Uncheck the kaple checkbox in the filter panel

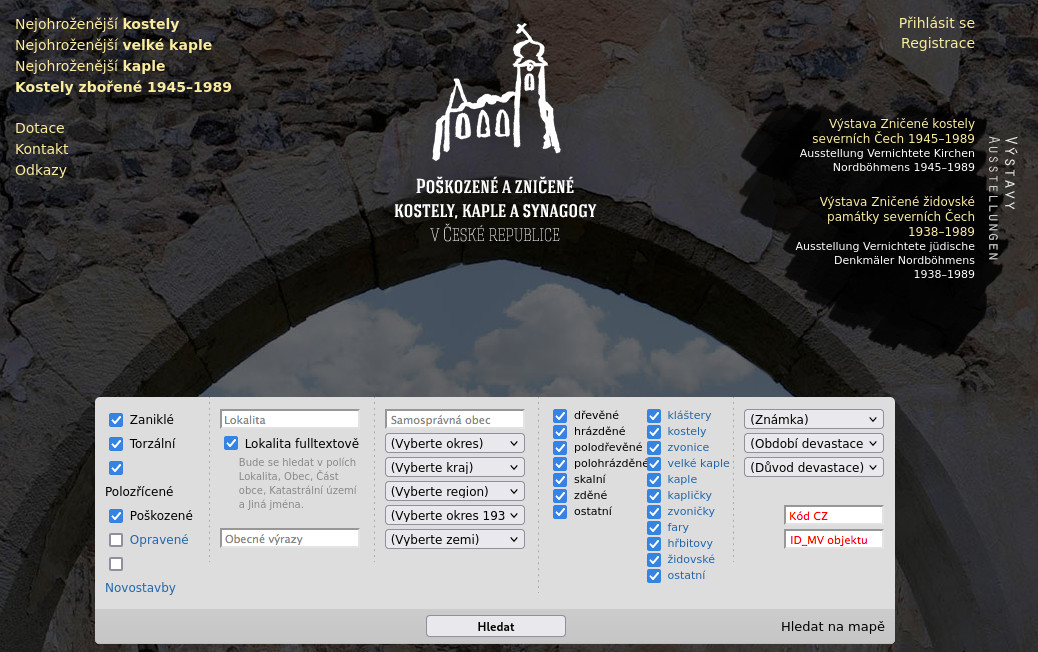pos(654,479)
